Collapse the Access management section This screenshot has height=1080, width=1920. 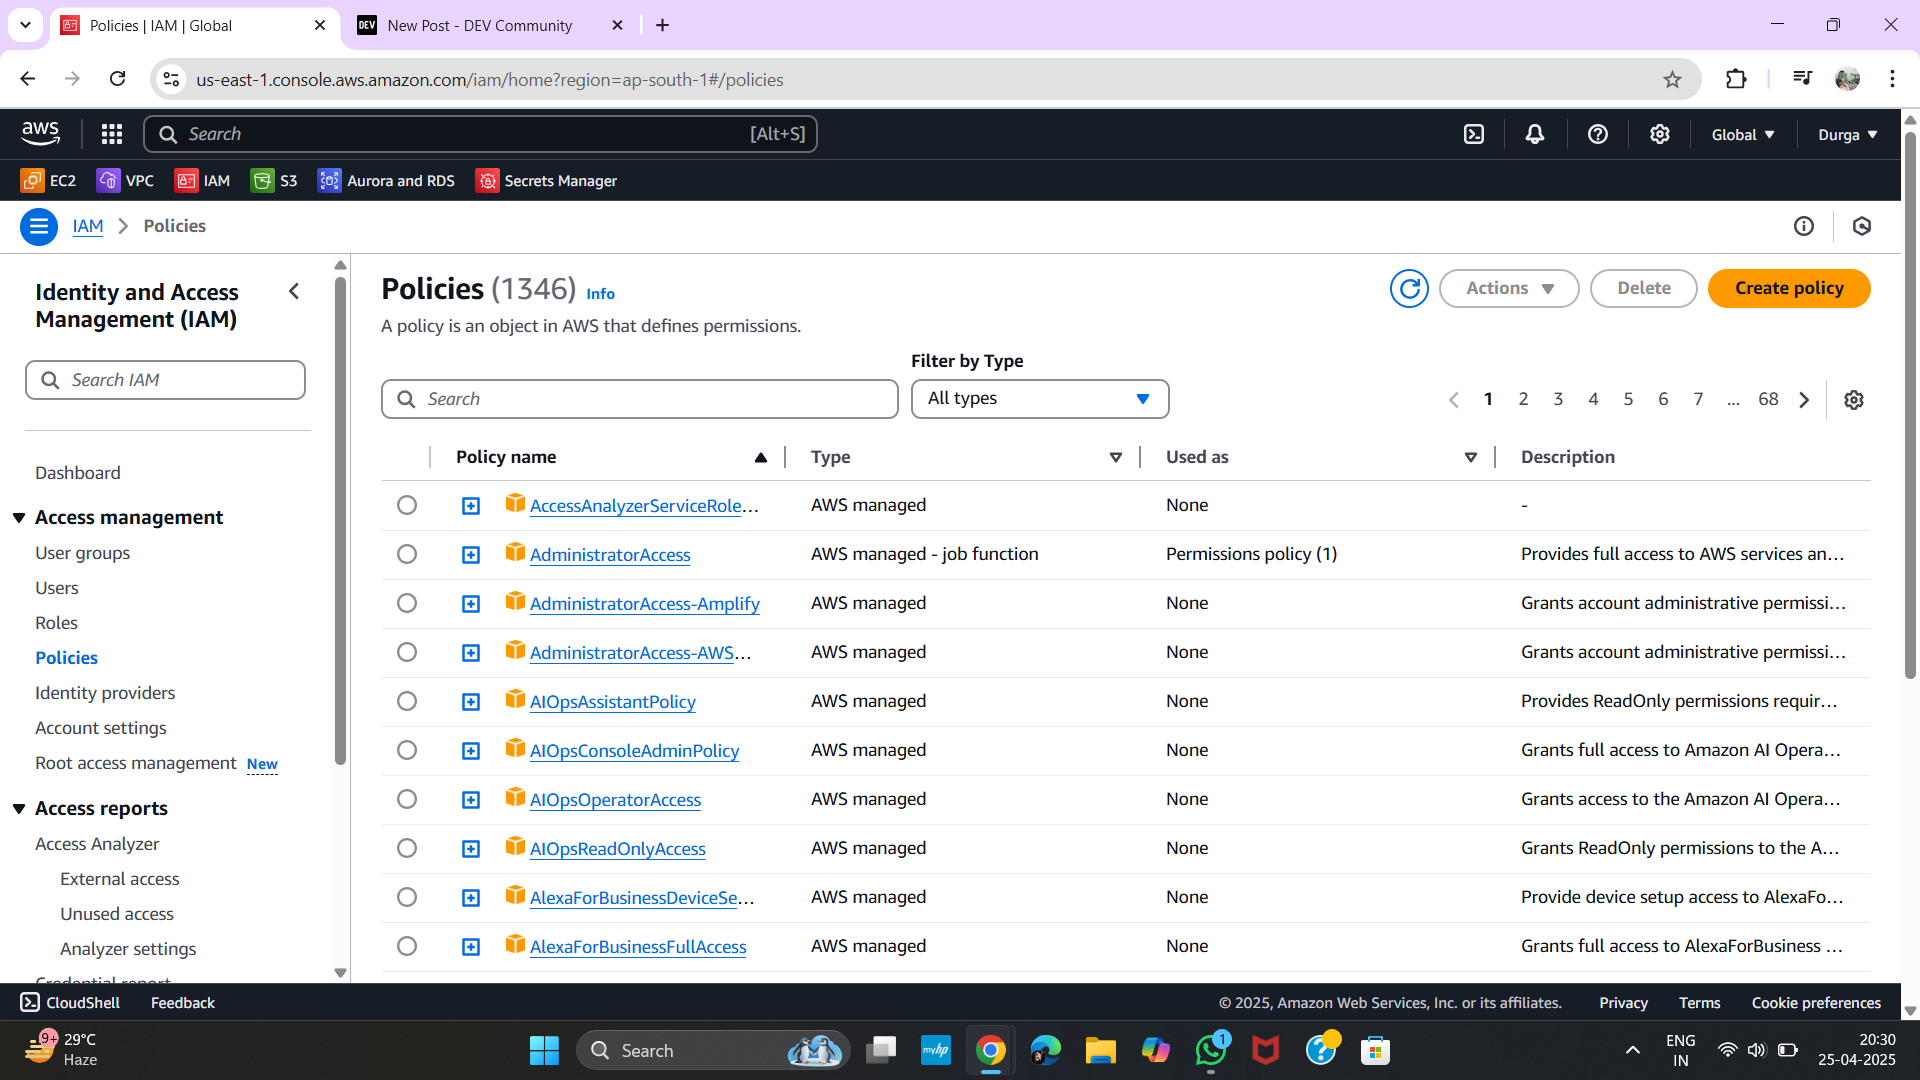coord(19,518)
